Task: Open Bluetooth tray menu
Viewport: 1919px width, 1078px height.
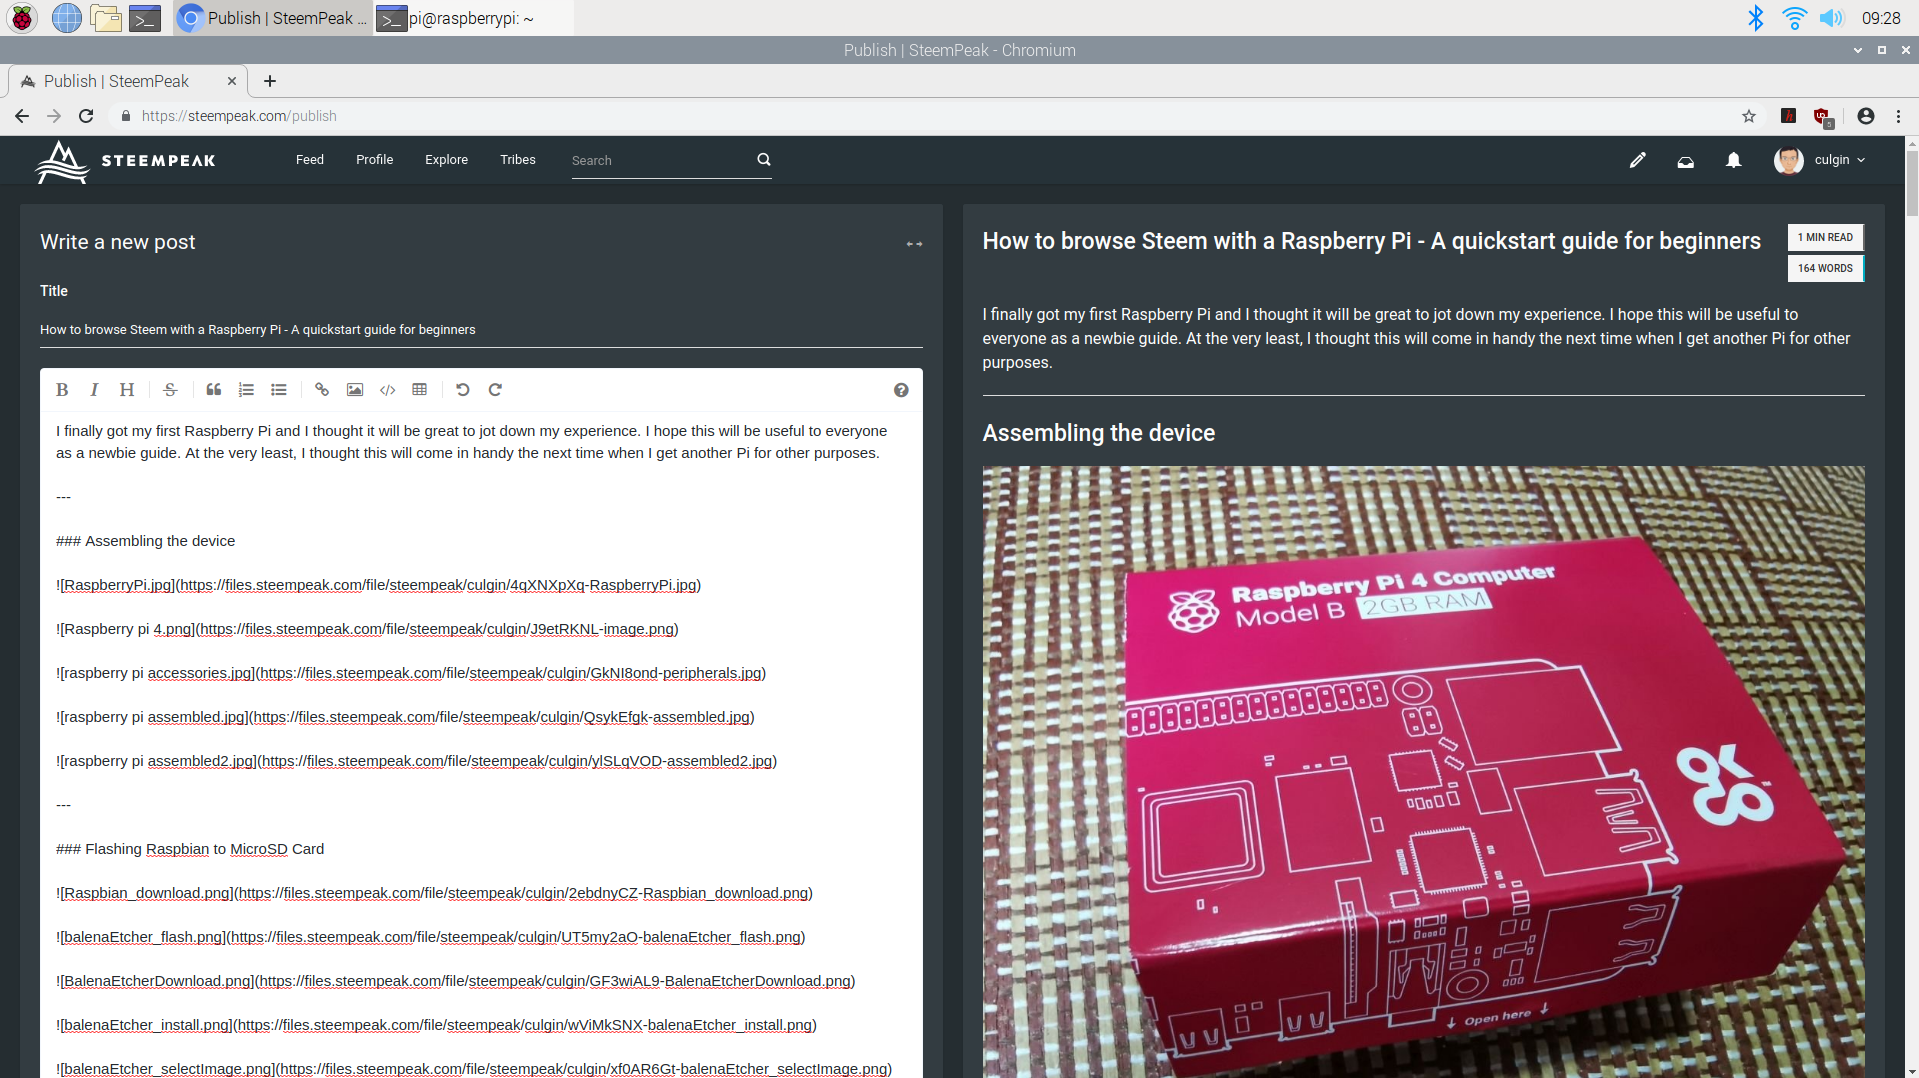Action: pyautogui.click(x=1756, y=18)
